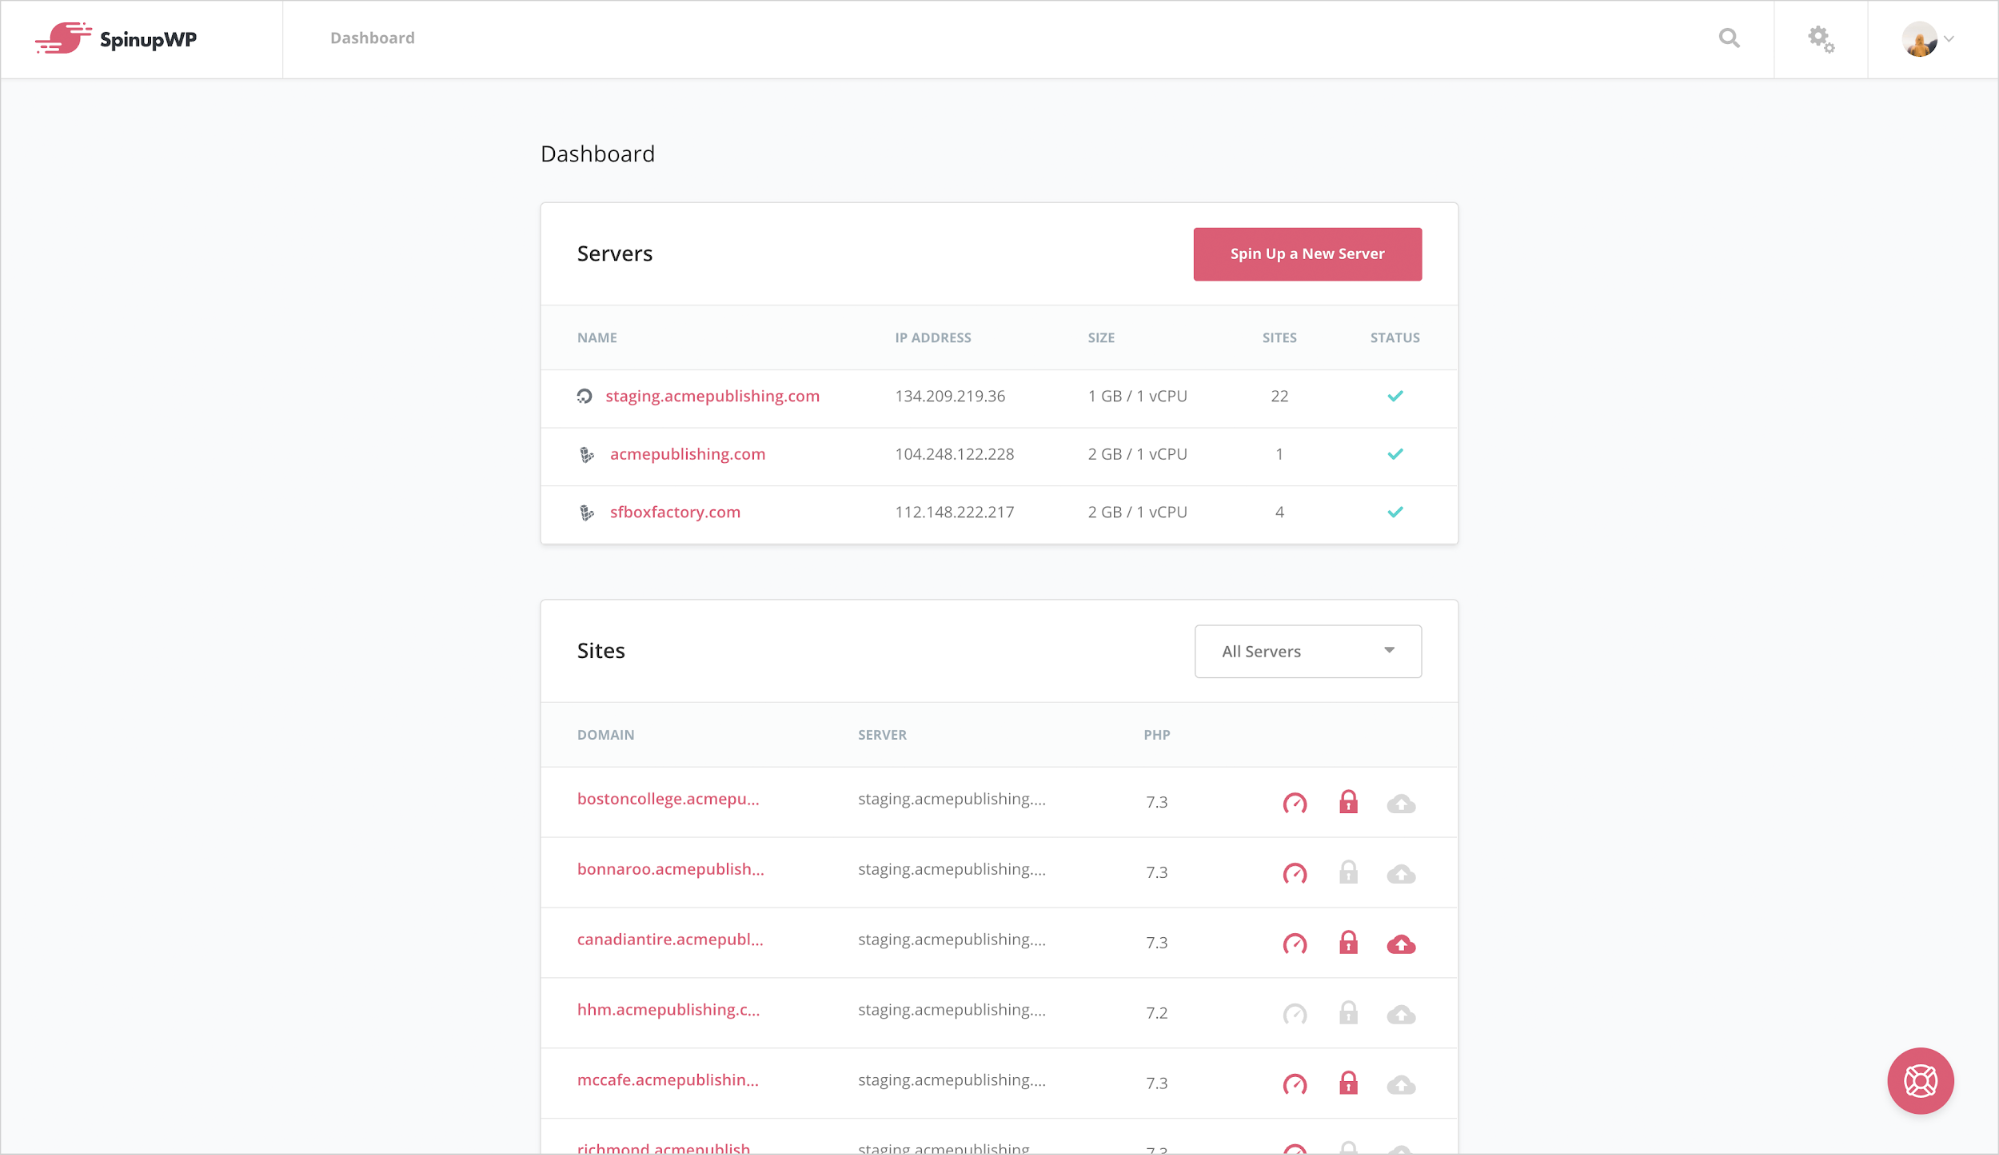
Task: Open the help lifebuoy floating button
Action: point(1920,1081)
